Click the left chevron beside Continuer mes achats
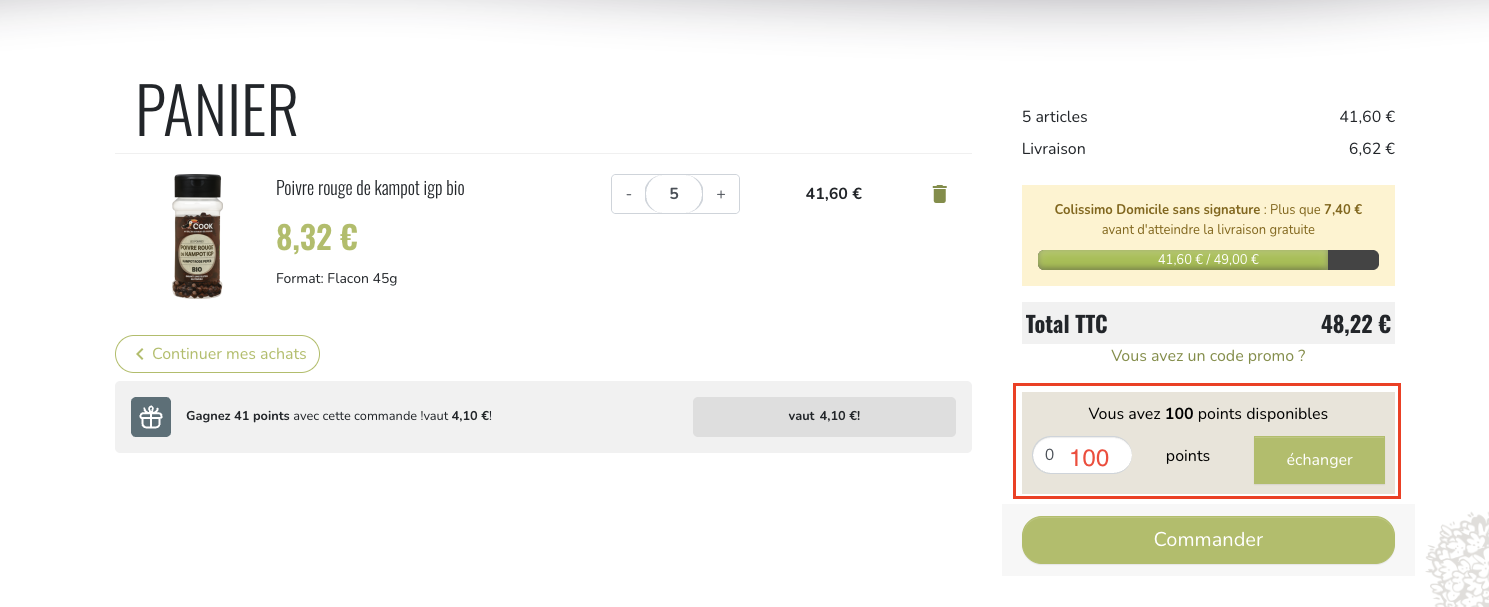This screenshot has width=1489, height=607. pos(140,354)
